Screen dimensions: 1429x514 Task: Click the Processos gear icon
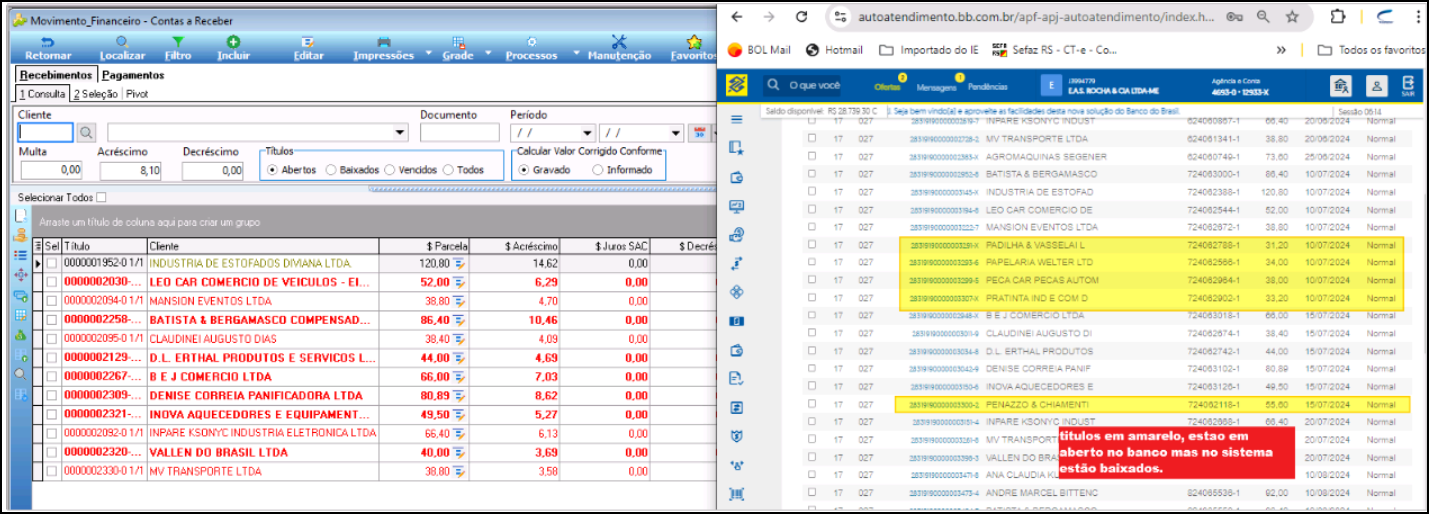pos(531,42)
